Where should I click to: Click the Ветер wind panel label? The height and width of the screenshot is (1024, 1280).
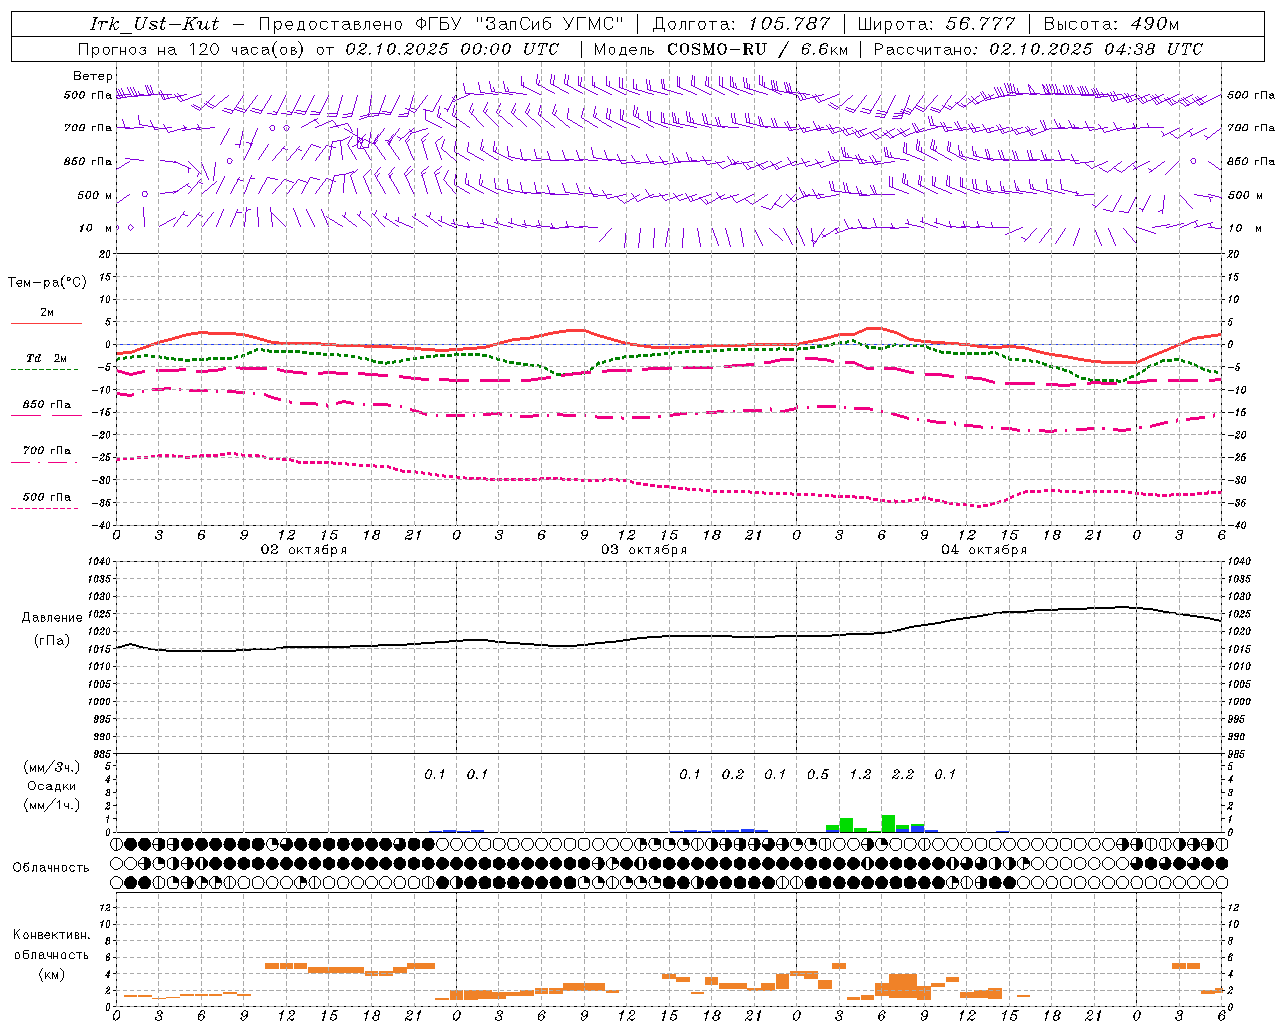point(93,76)
